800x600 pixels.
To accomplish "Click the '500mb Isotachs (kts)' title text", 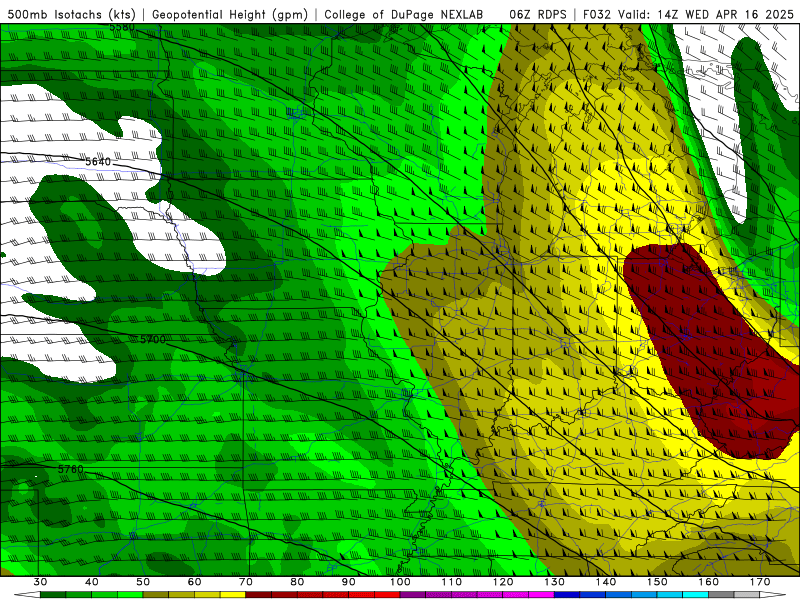I will [x=71, y=14].
